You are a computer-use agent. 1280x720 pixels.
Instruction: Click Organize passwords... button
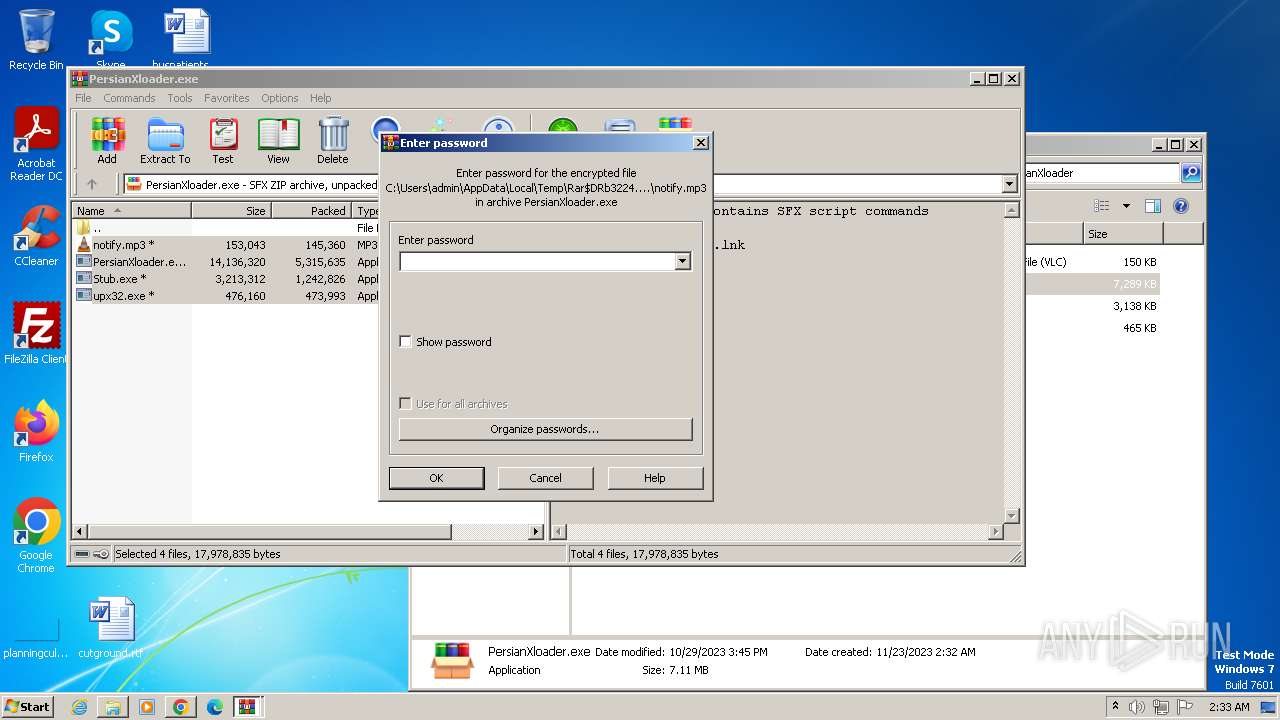pos(545,429)
